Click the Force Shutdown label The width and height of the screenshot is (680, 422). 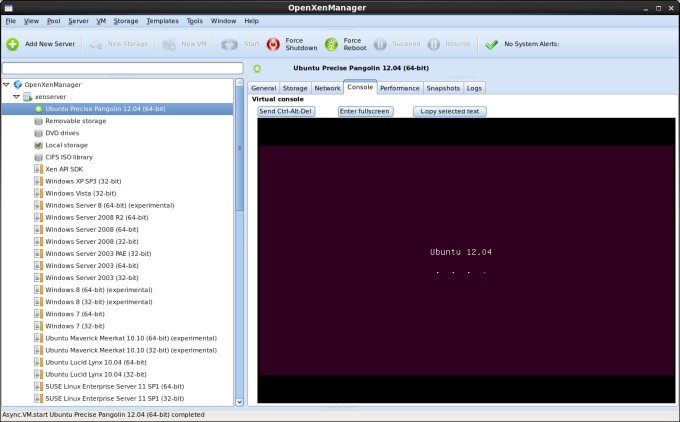tap(301, 44)
